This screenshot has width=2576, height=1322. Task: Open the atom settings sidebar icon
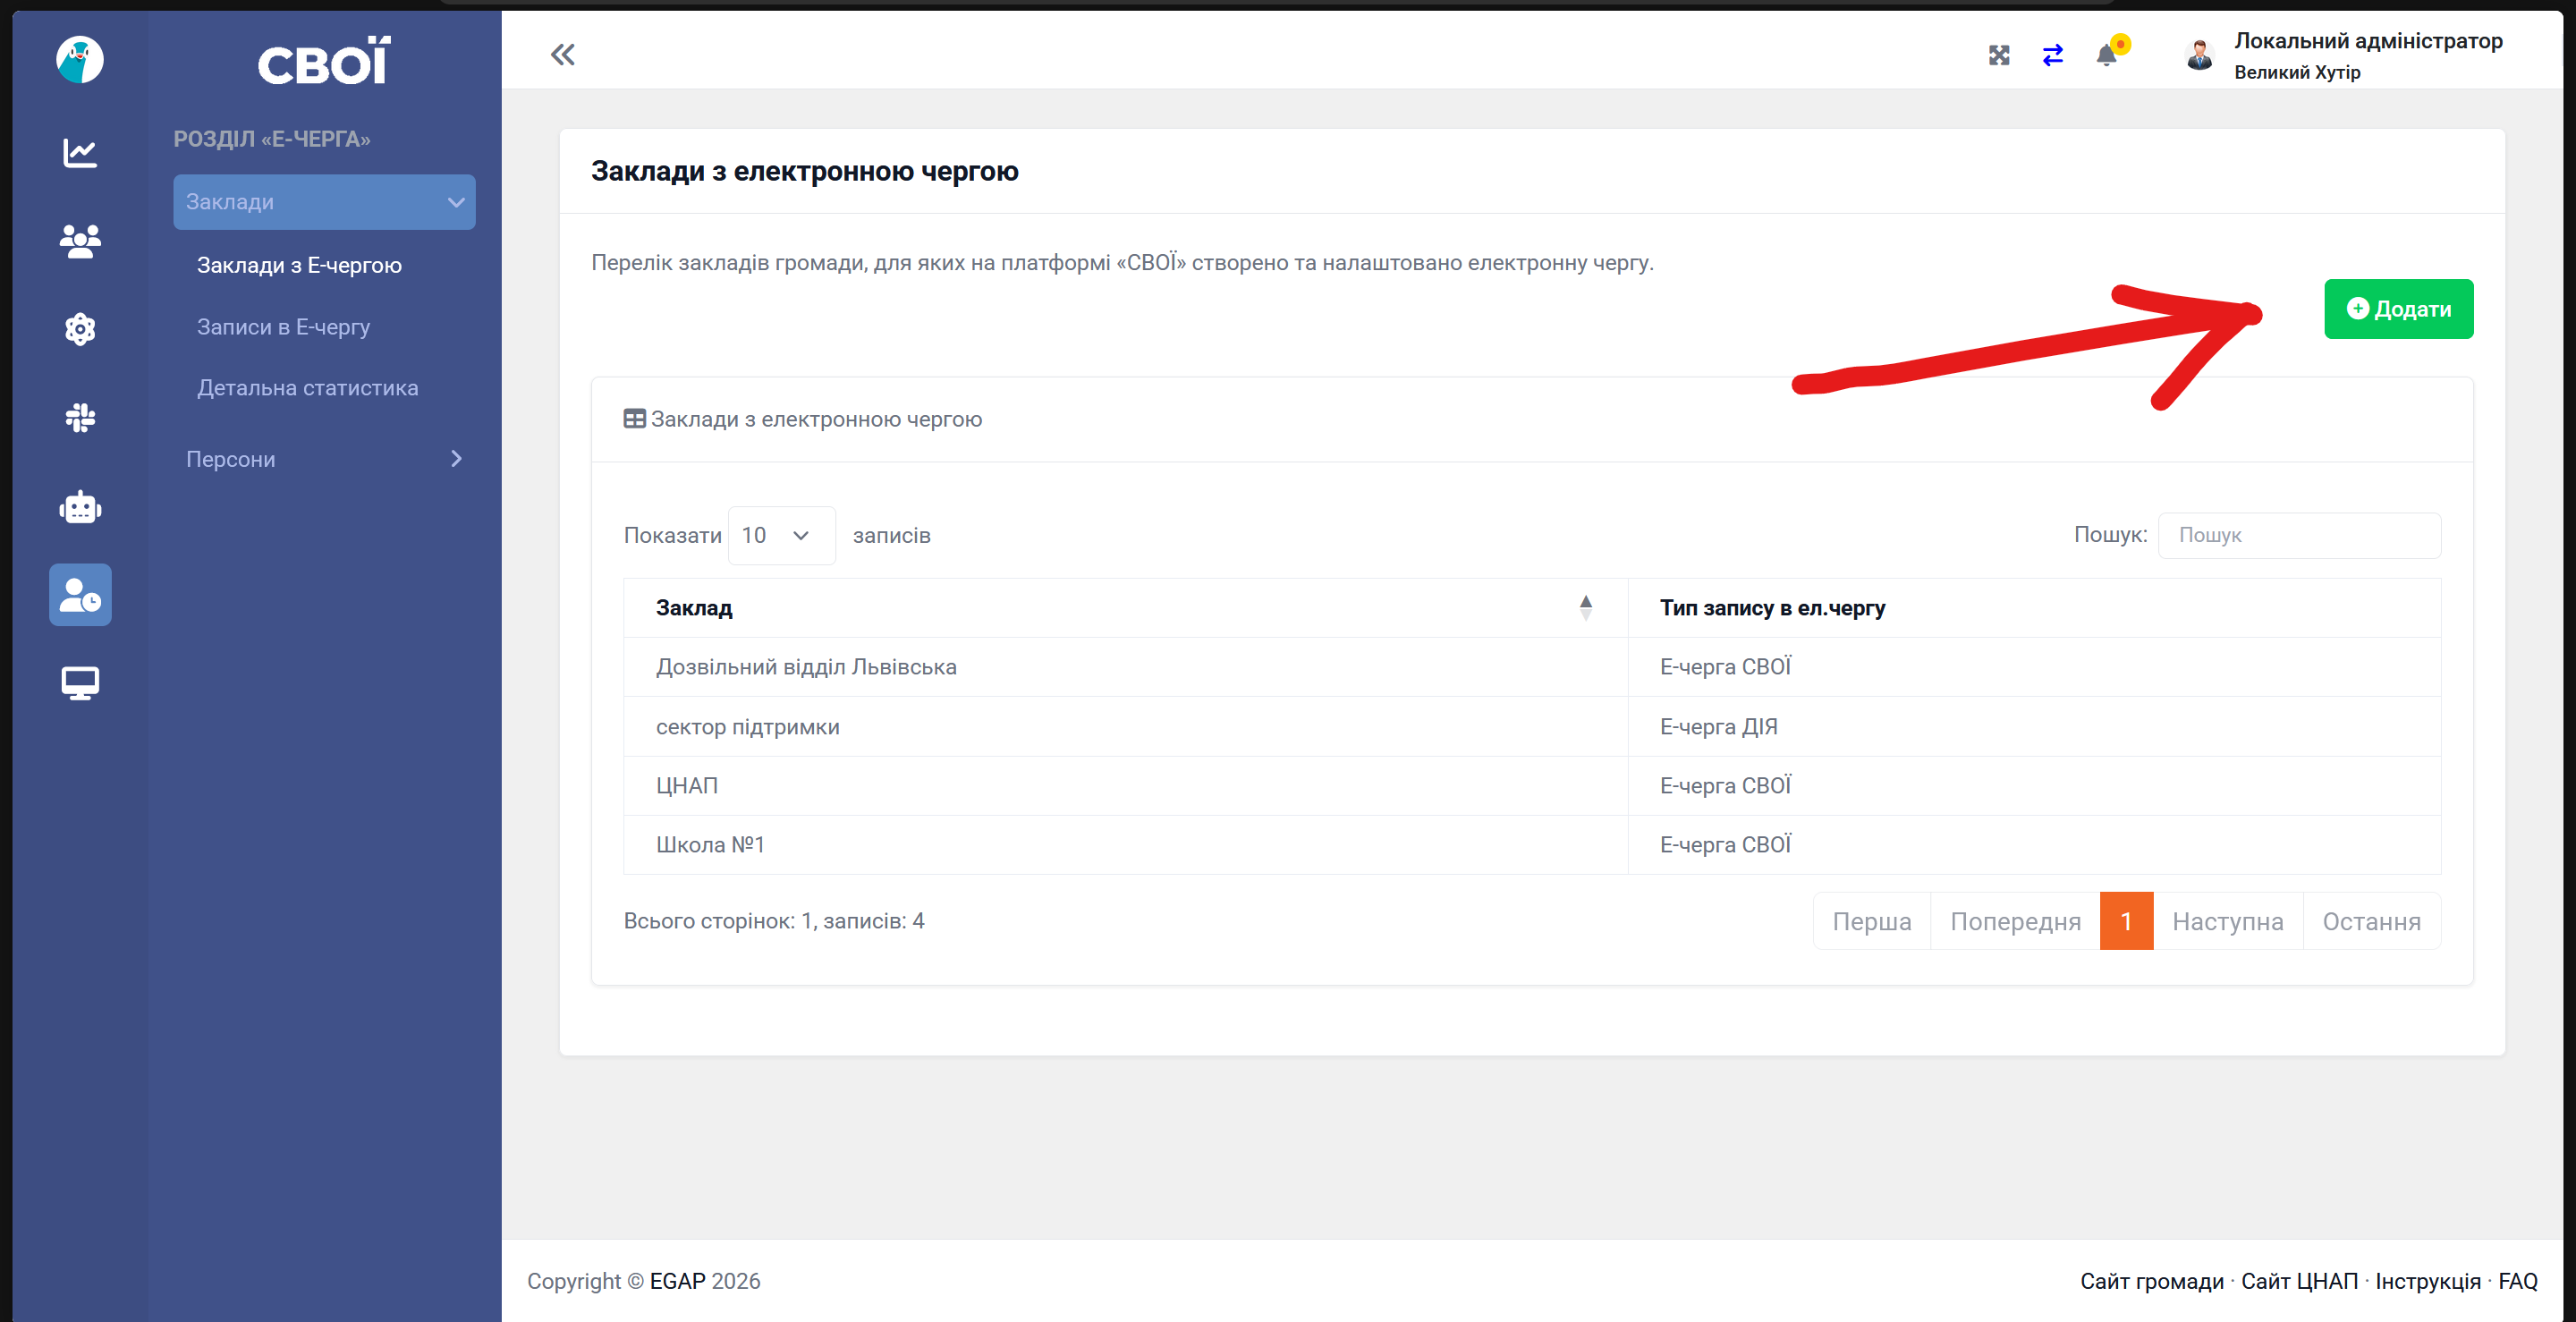click(x=80, y=329)
